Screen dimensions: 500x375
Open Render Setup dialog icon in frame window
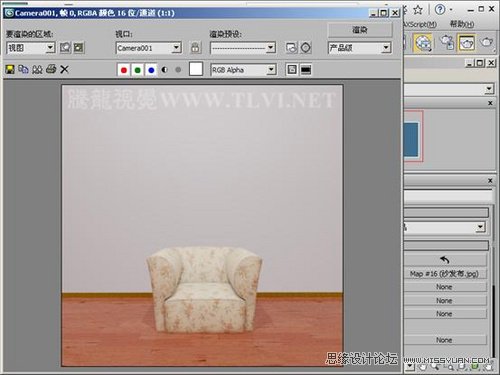tap(292, 48)
